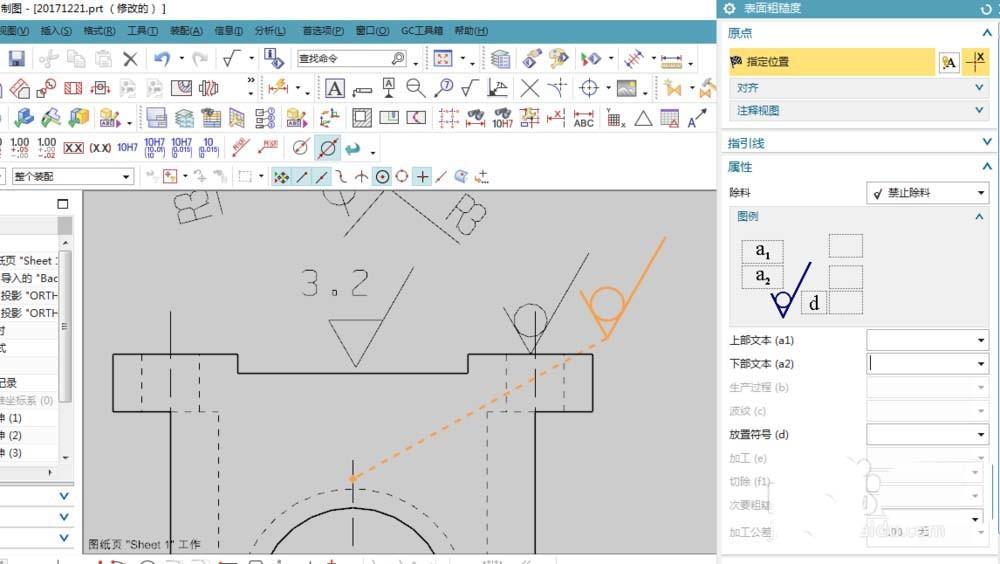Open the 下部文本 (a2) dropdown arrow
This screenshot has width=1000, height=564.
click(981, 364)
